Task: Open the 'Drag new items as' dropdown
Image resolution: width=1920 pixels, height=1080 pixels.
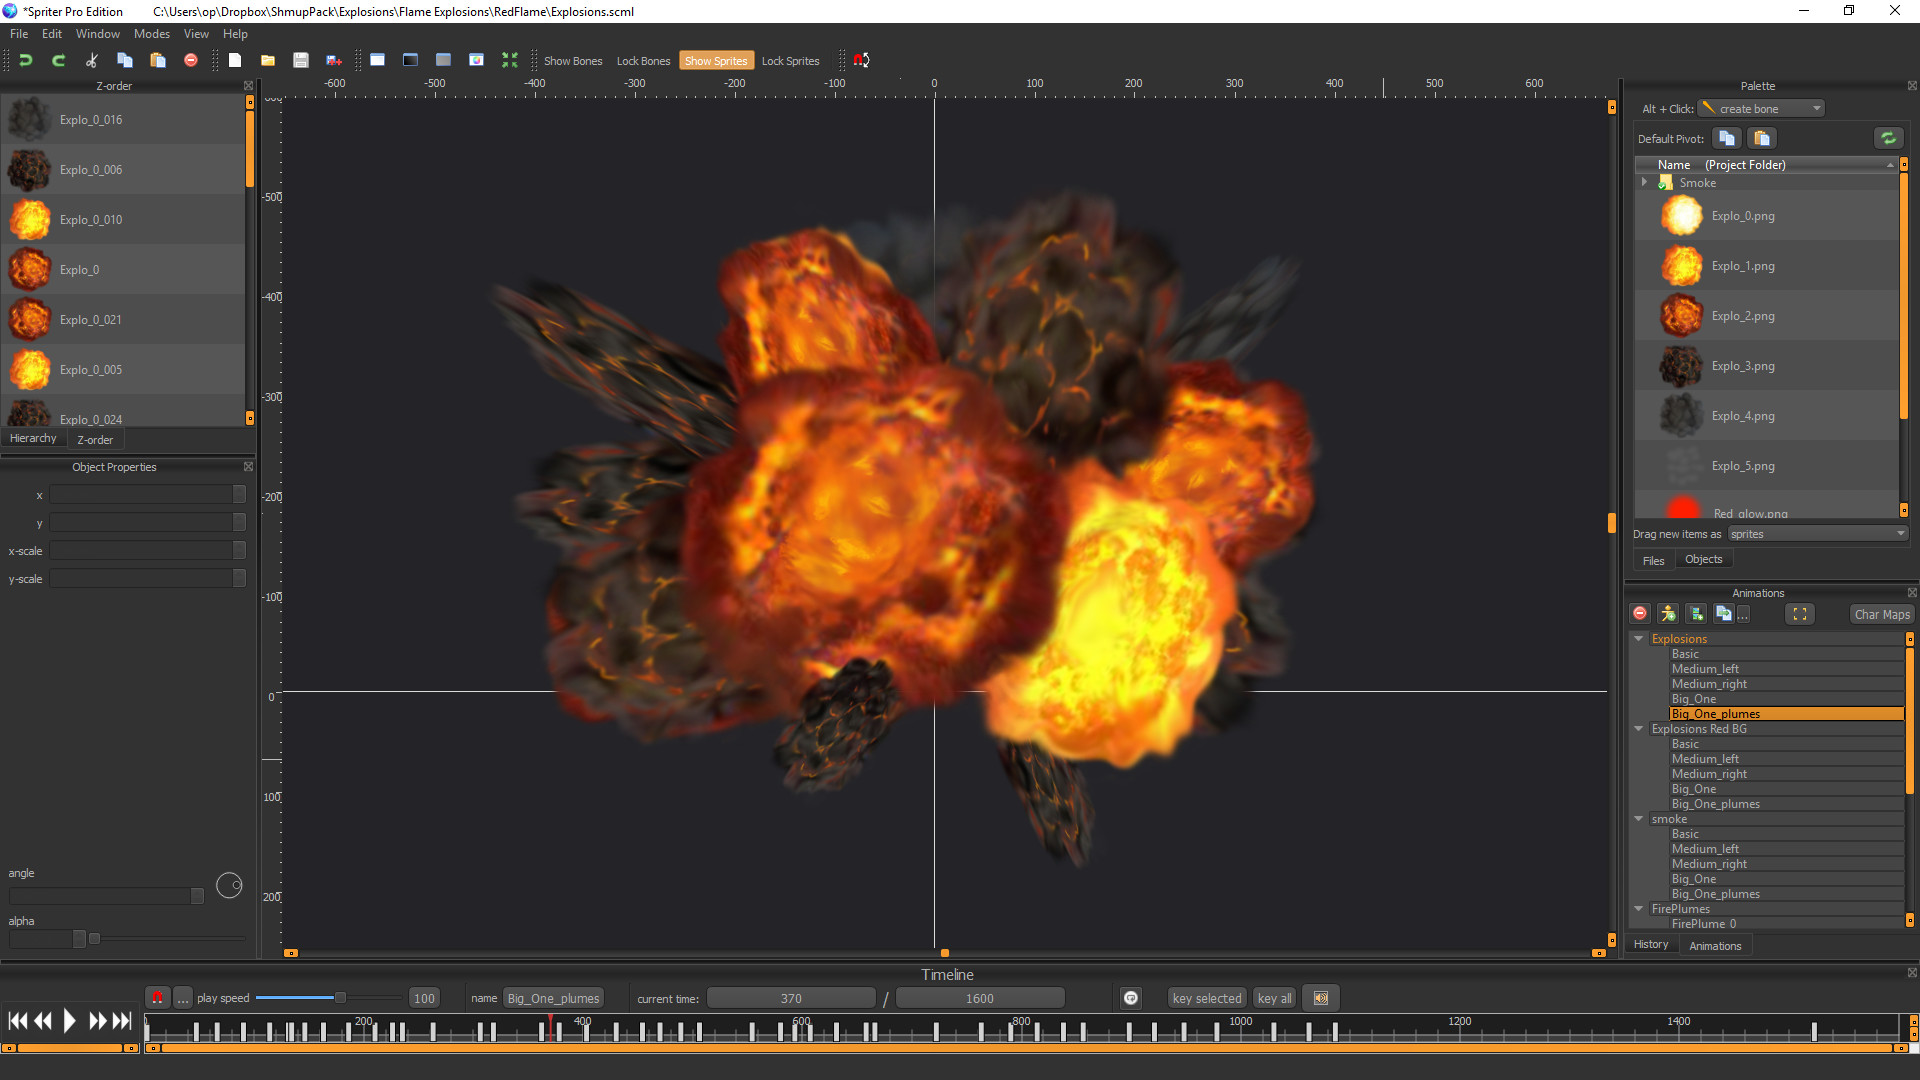Action: pyautogui.click(x=1898, y=533)
